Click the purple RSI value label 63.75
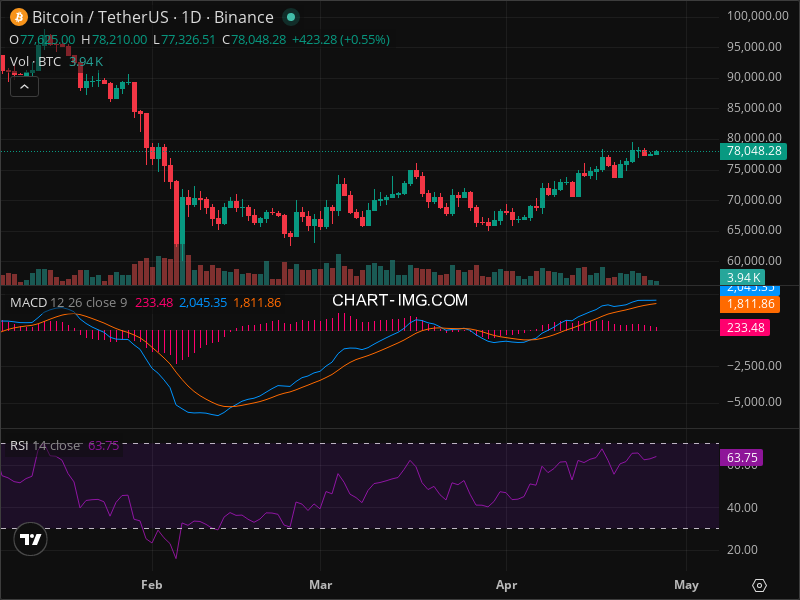The image size is (800, 600). [x=741, y=458]
